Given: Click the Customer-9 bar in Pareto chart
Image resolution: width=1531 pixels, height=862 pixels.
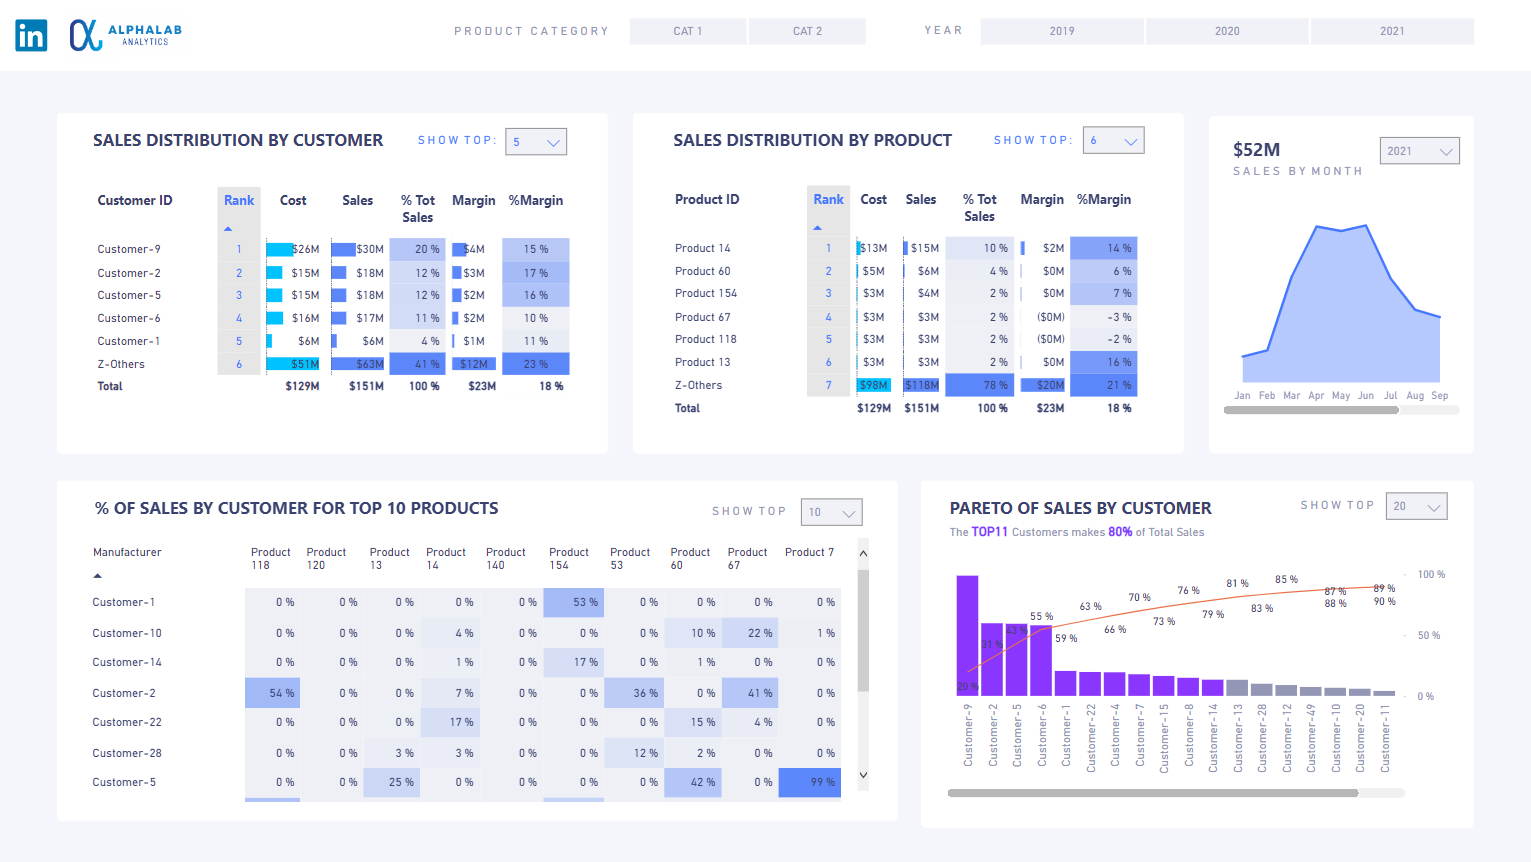Looking at the screenshot, I should (x=967, y=635).
